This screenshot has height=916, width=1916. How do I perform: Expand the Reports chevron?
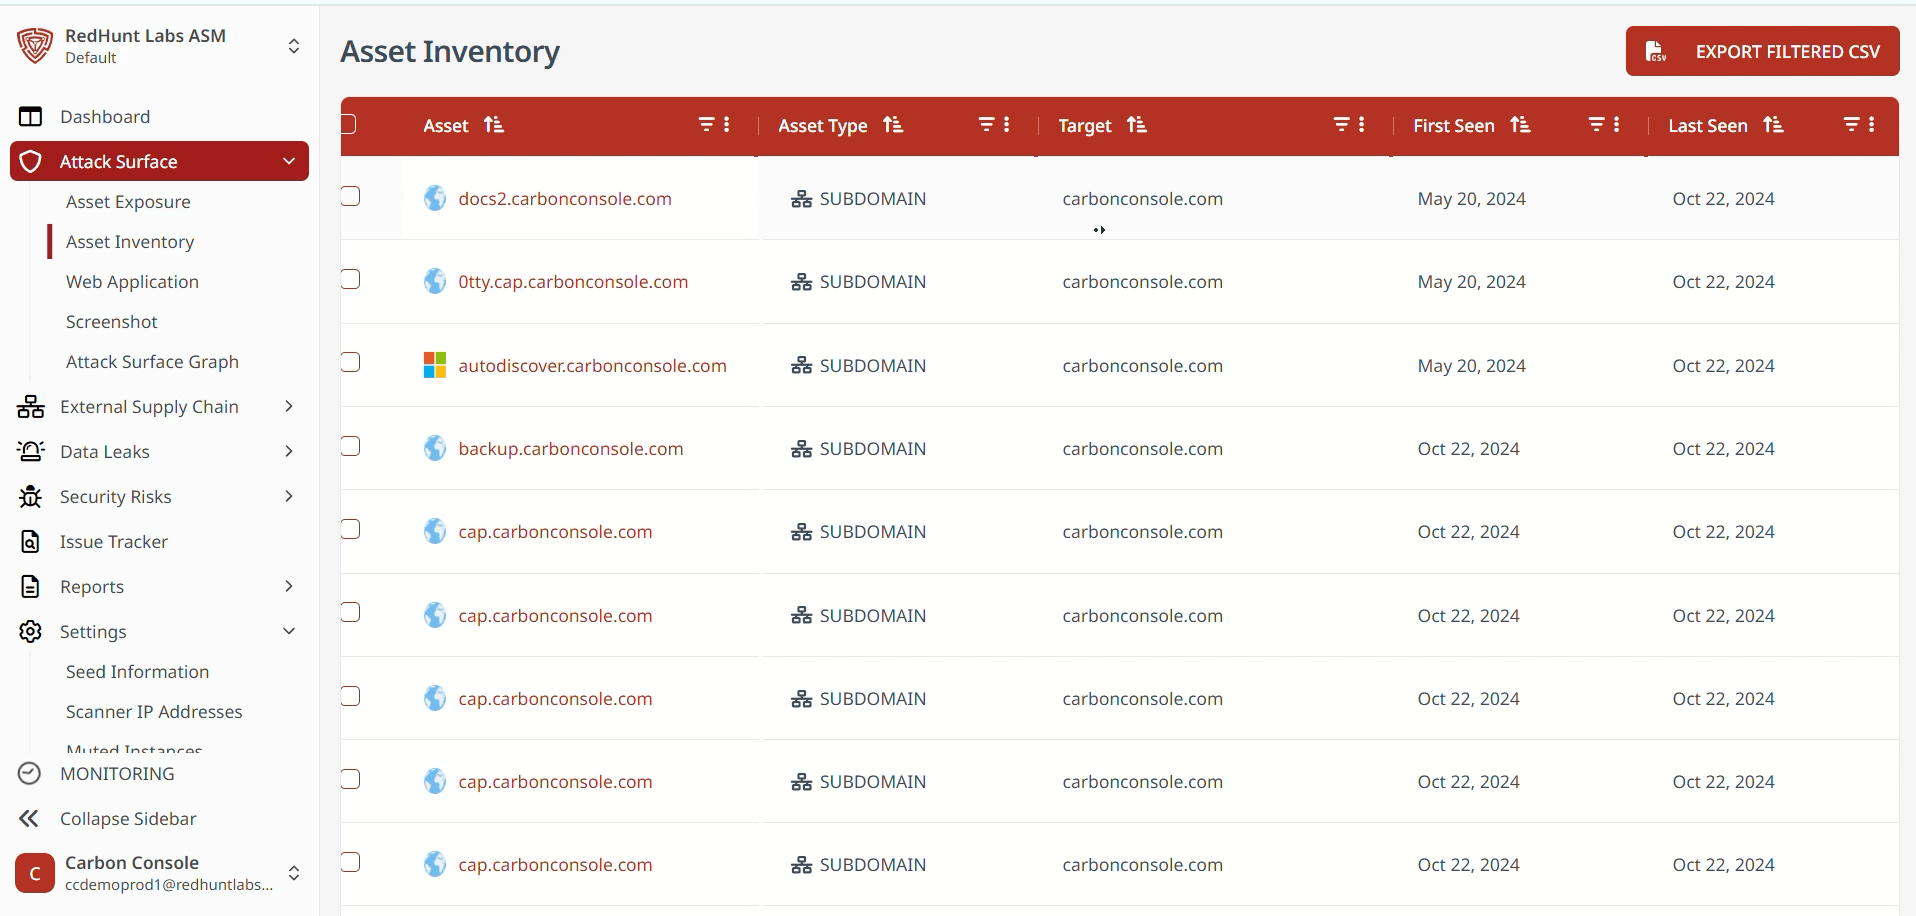pos(289,586)
